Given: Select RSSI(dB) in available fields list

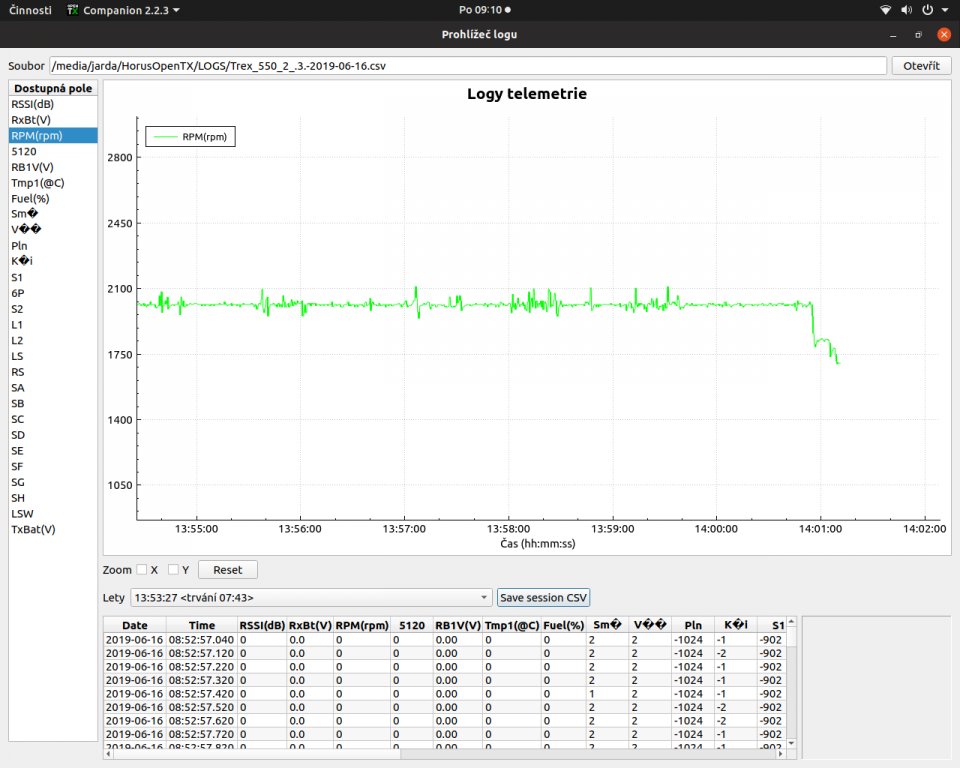Looking at the screenshot, I should click(32, 104).
